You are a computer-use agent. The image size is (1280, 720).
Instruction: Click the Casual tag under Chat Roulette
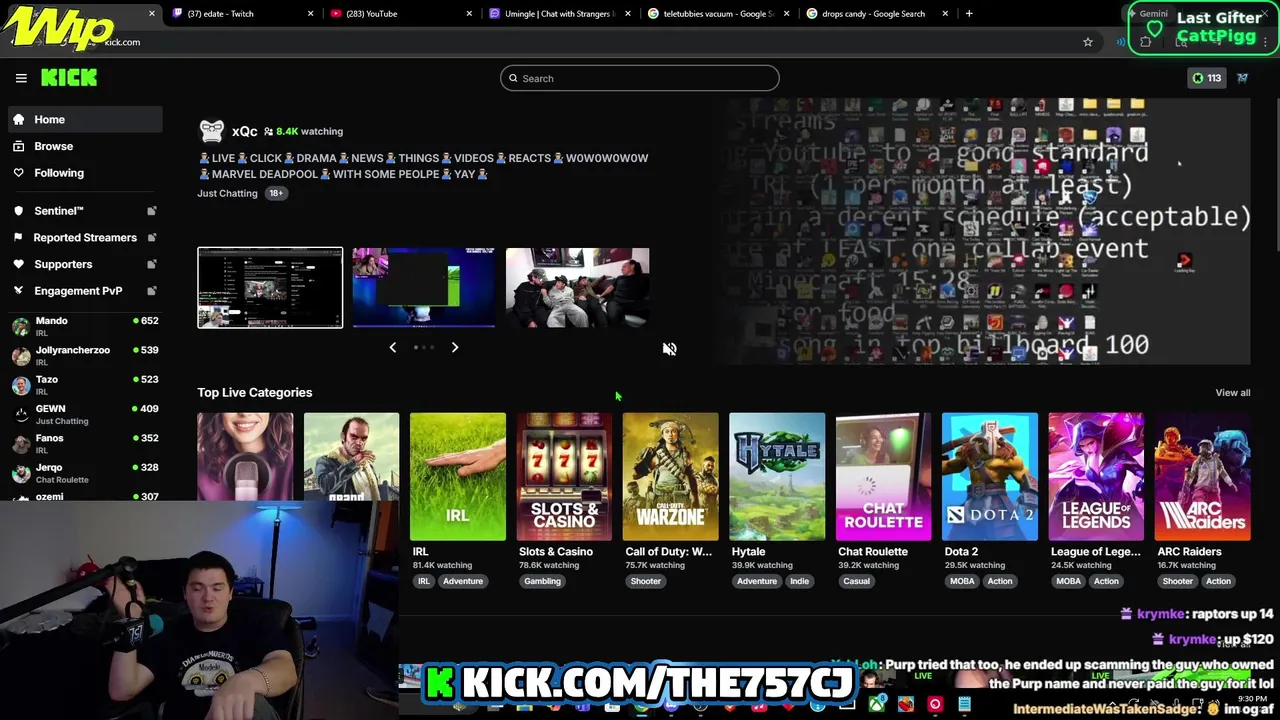tap(857, 581)
